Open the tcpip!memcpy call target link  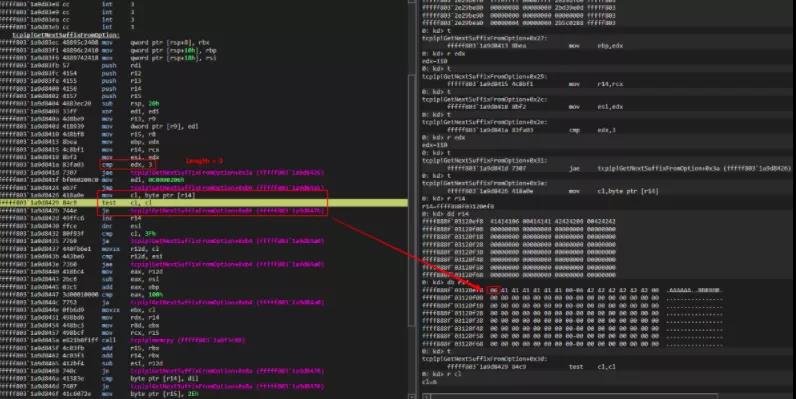click(188, 340)
